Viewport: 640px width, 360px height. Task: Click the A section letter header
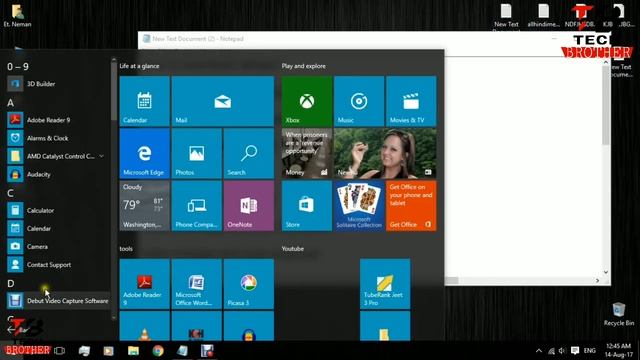click(10, 103)
